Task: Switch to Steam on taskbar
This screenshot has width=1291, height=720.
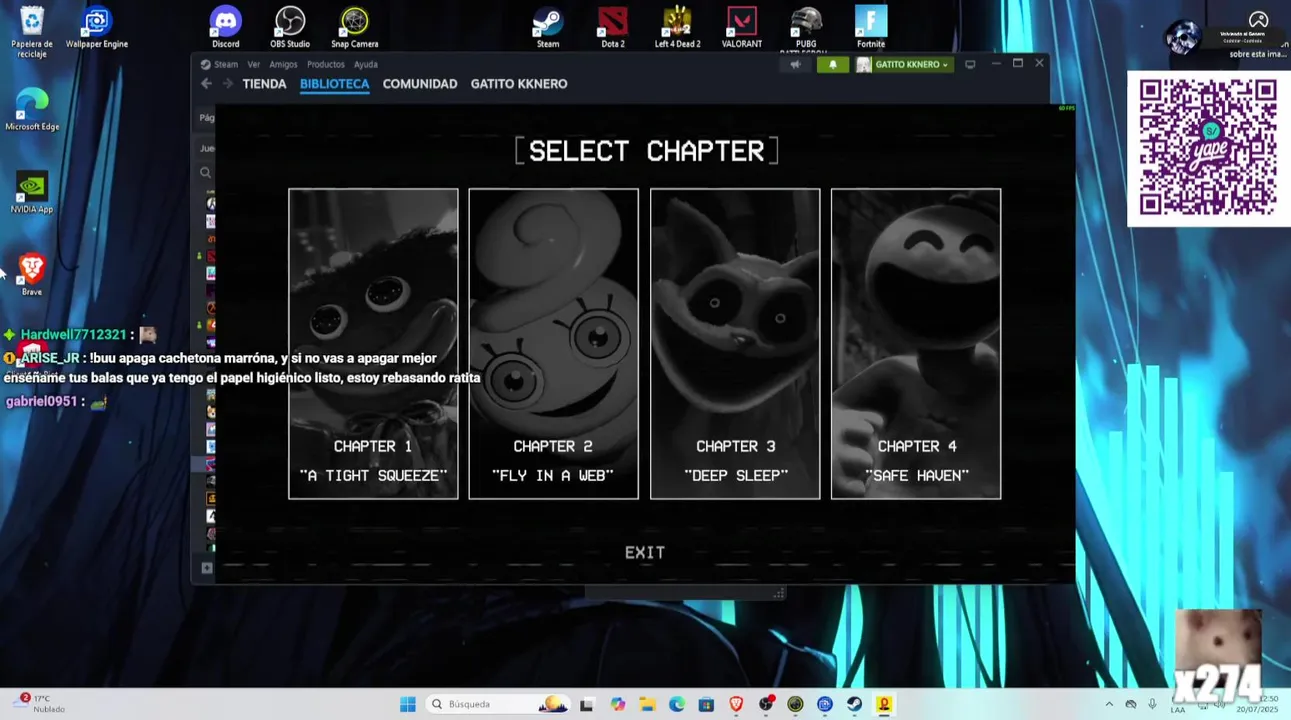Action: (854, 704)
